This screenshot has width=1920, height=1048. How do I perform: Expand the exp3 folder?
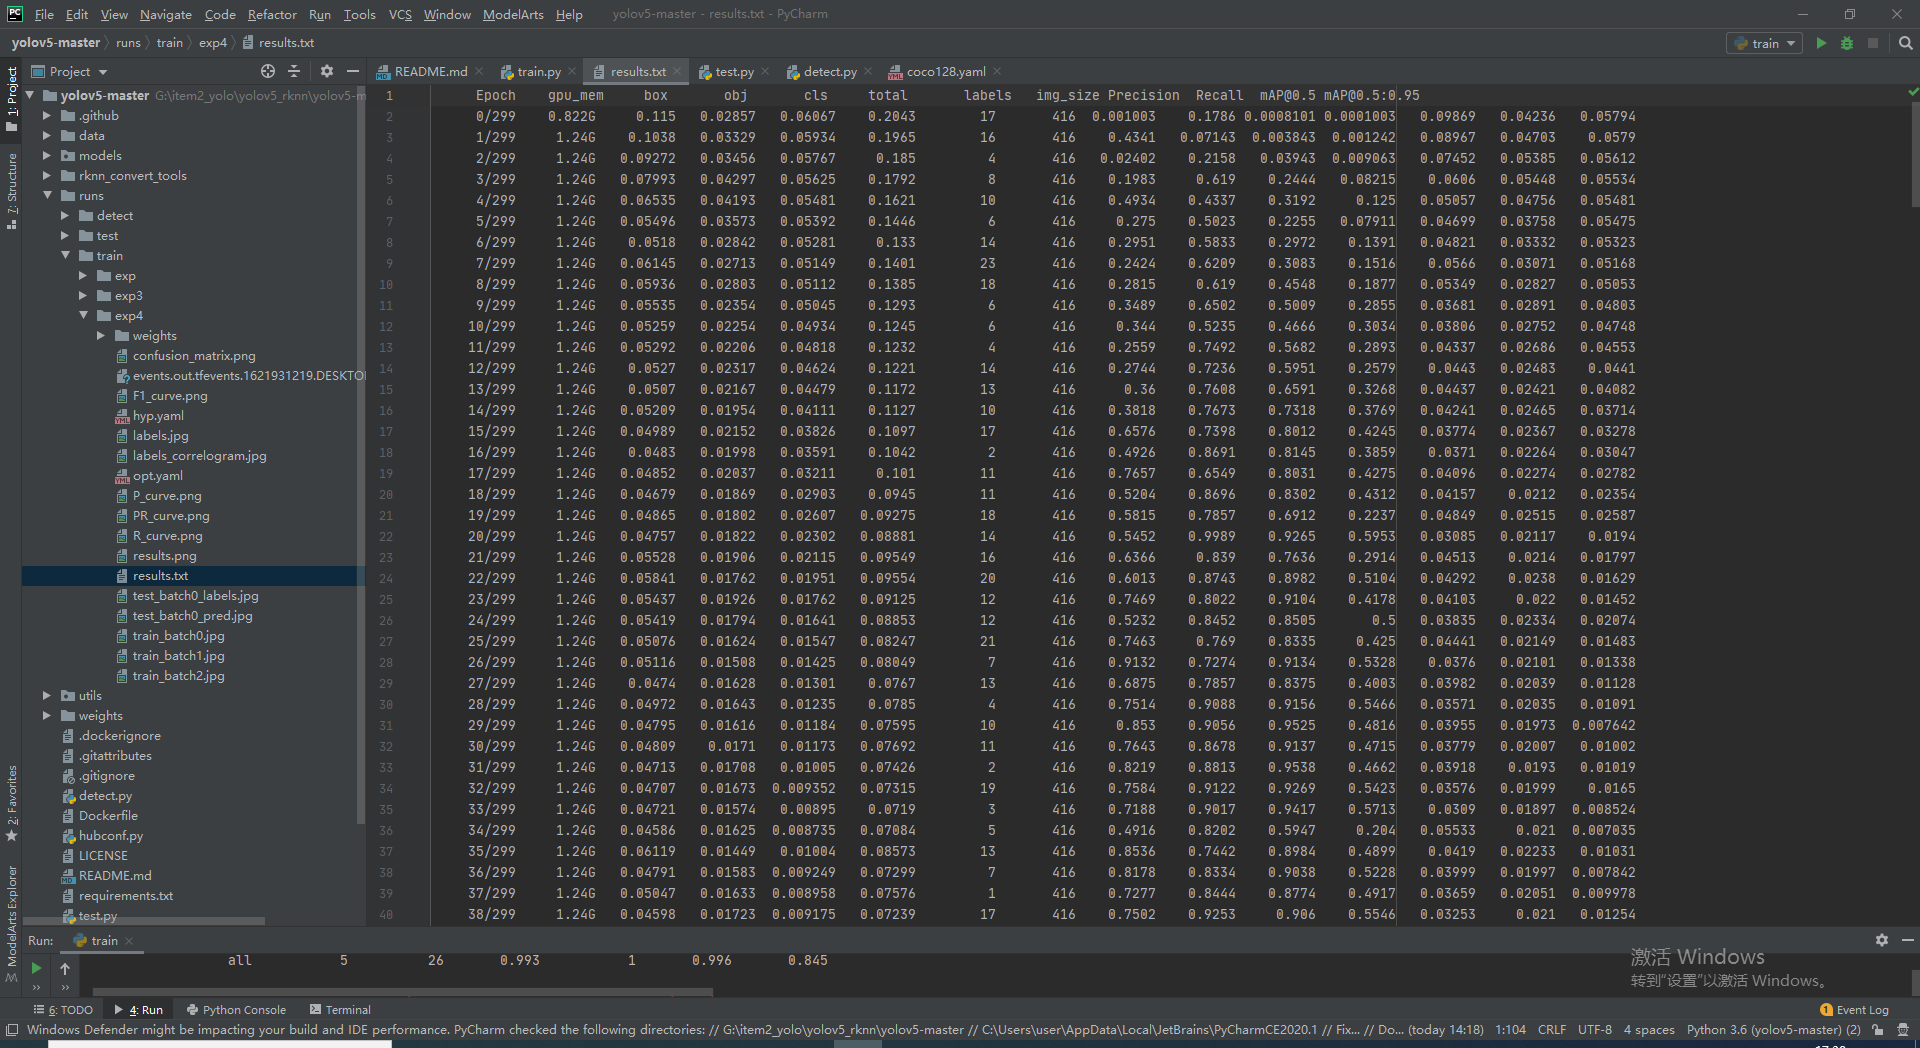pos(84,296)
